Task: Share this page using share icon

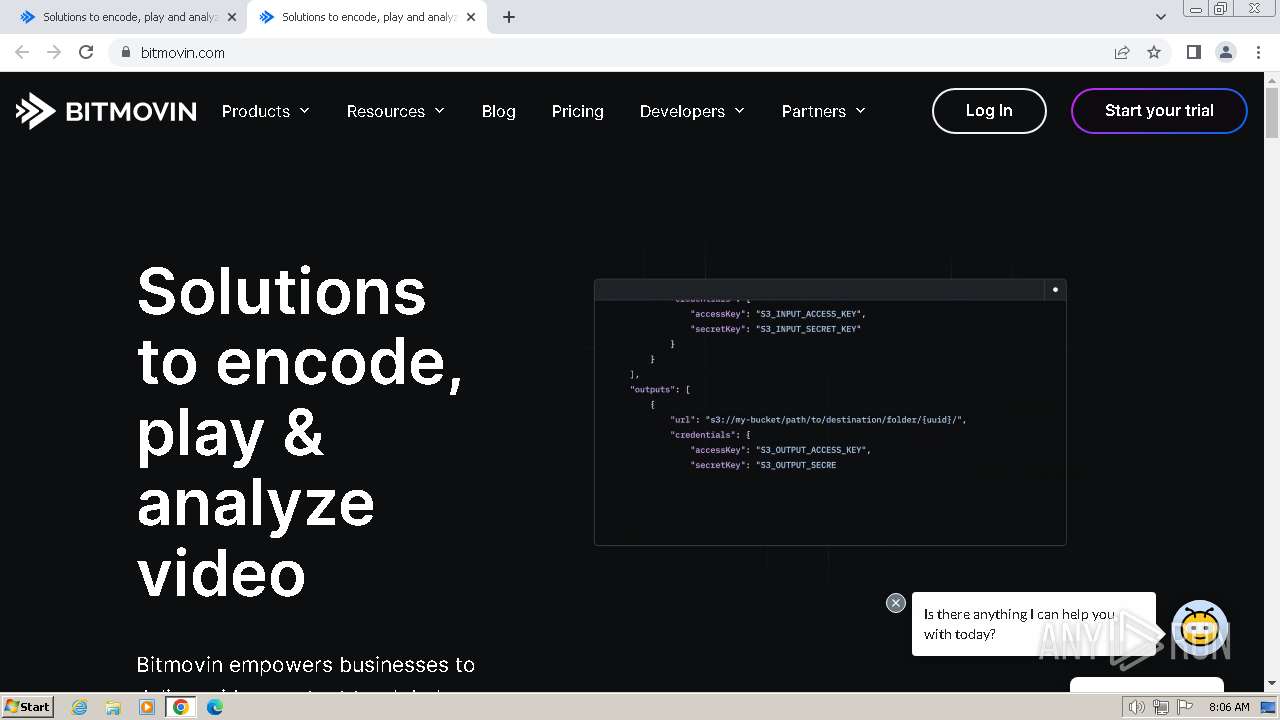Action: point(1122,52)
